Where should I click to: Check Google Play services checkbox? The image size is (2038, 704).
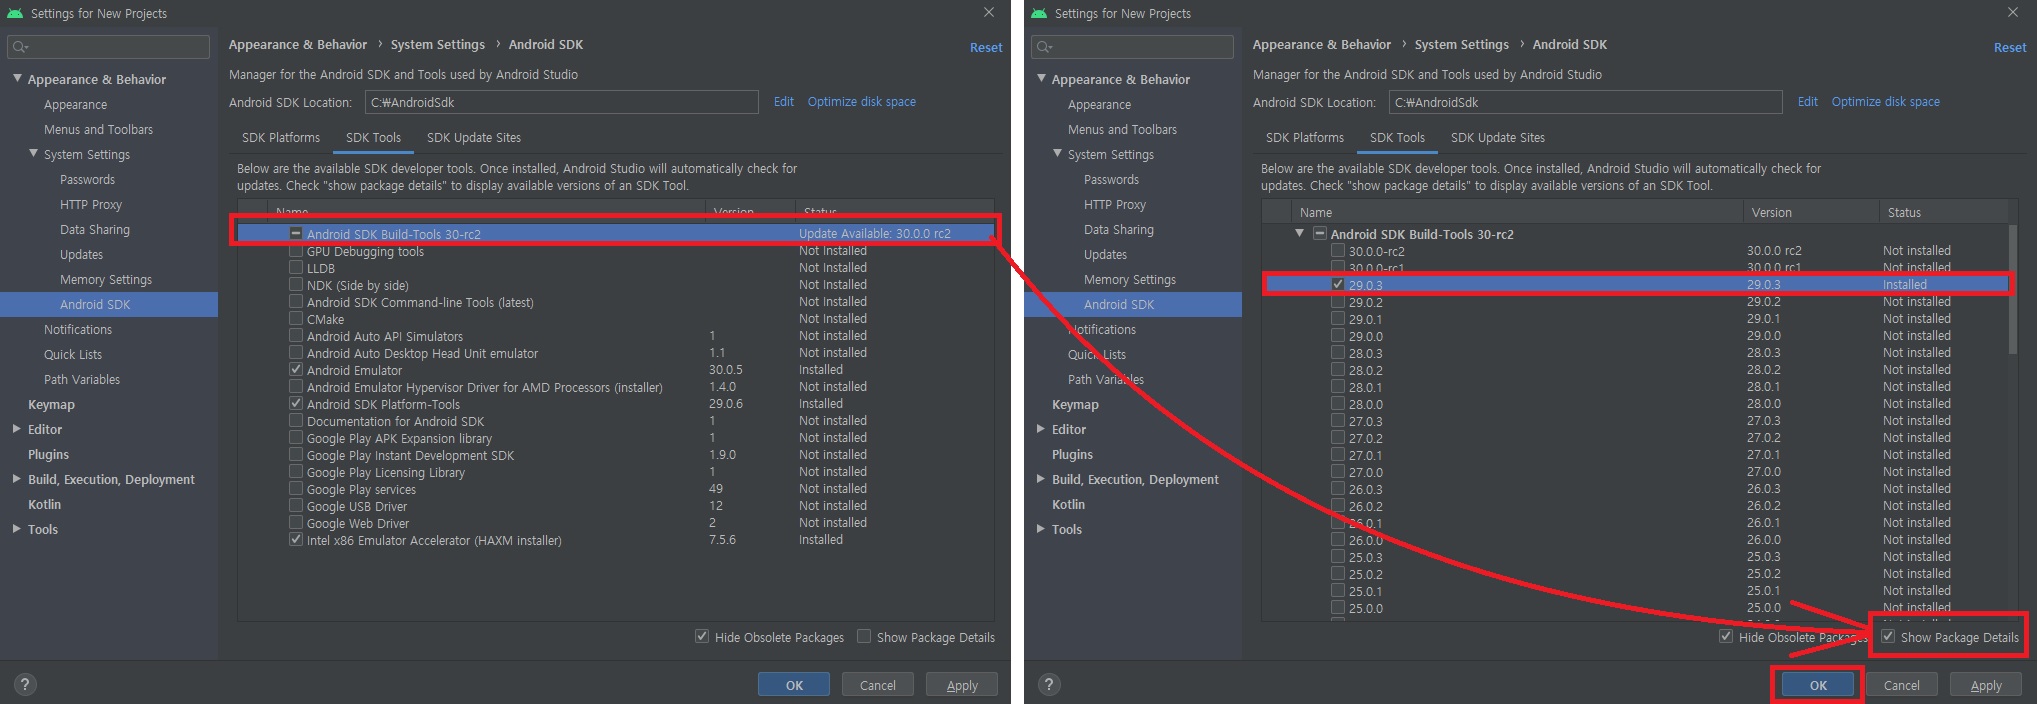(296, 489)
